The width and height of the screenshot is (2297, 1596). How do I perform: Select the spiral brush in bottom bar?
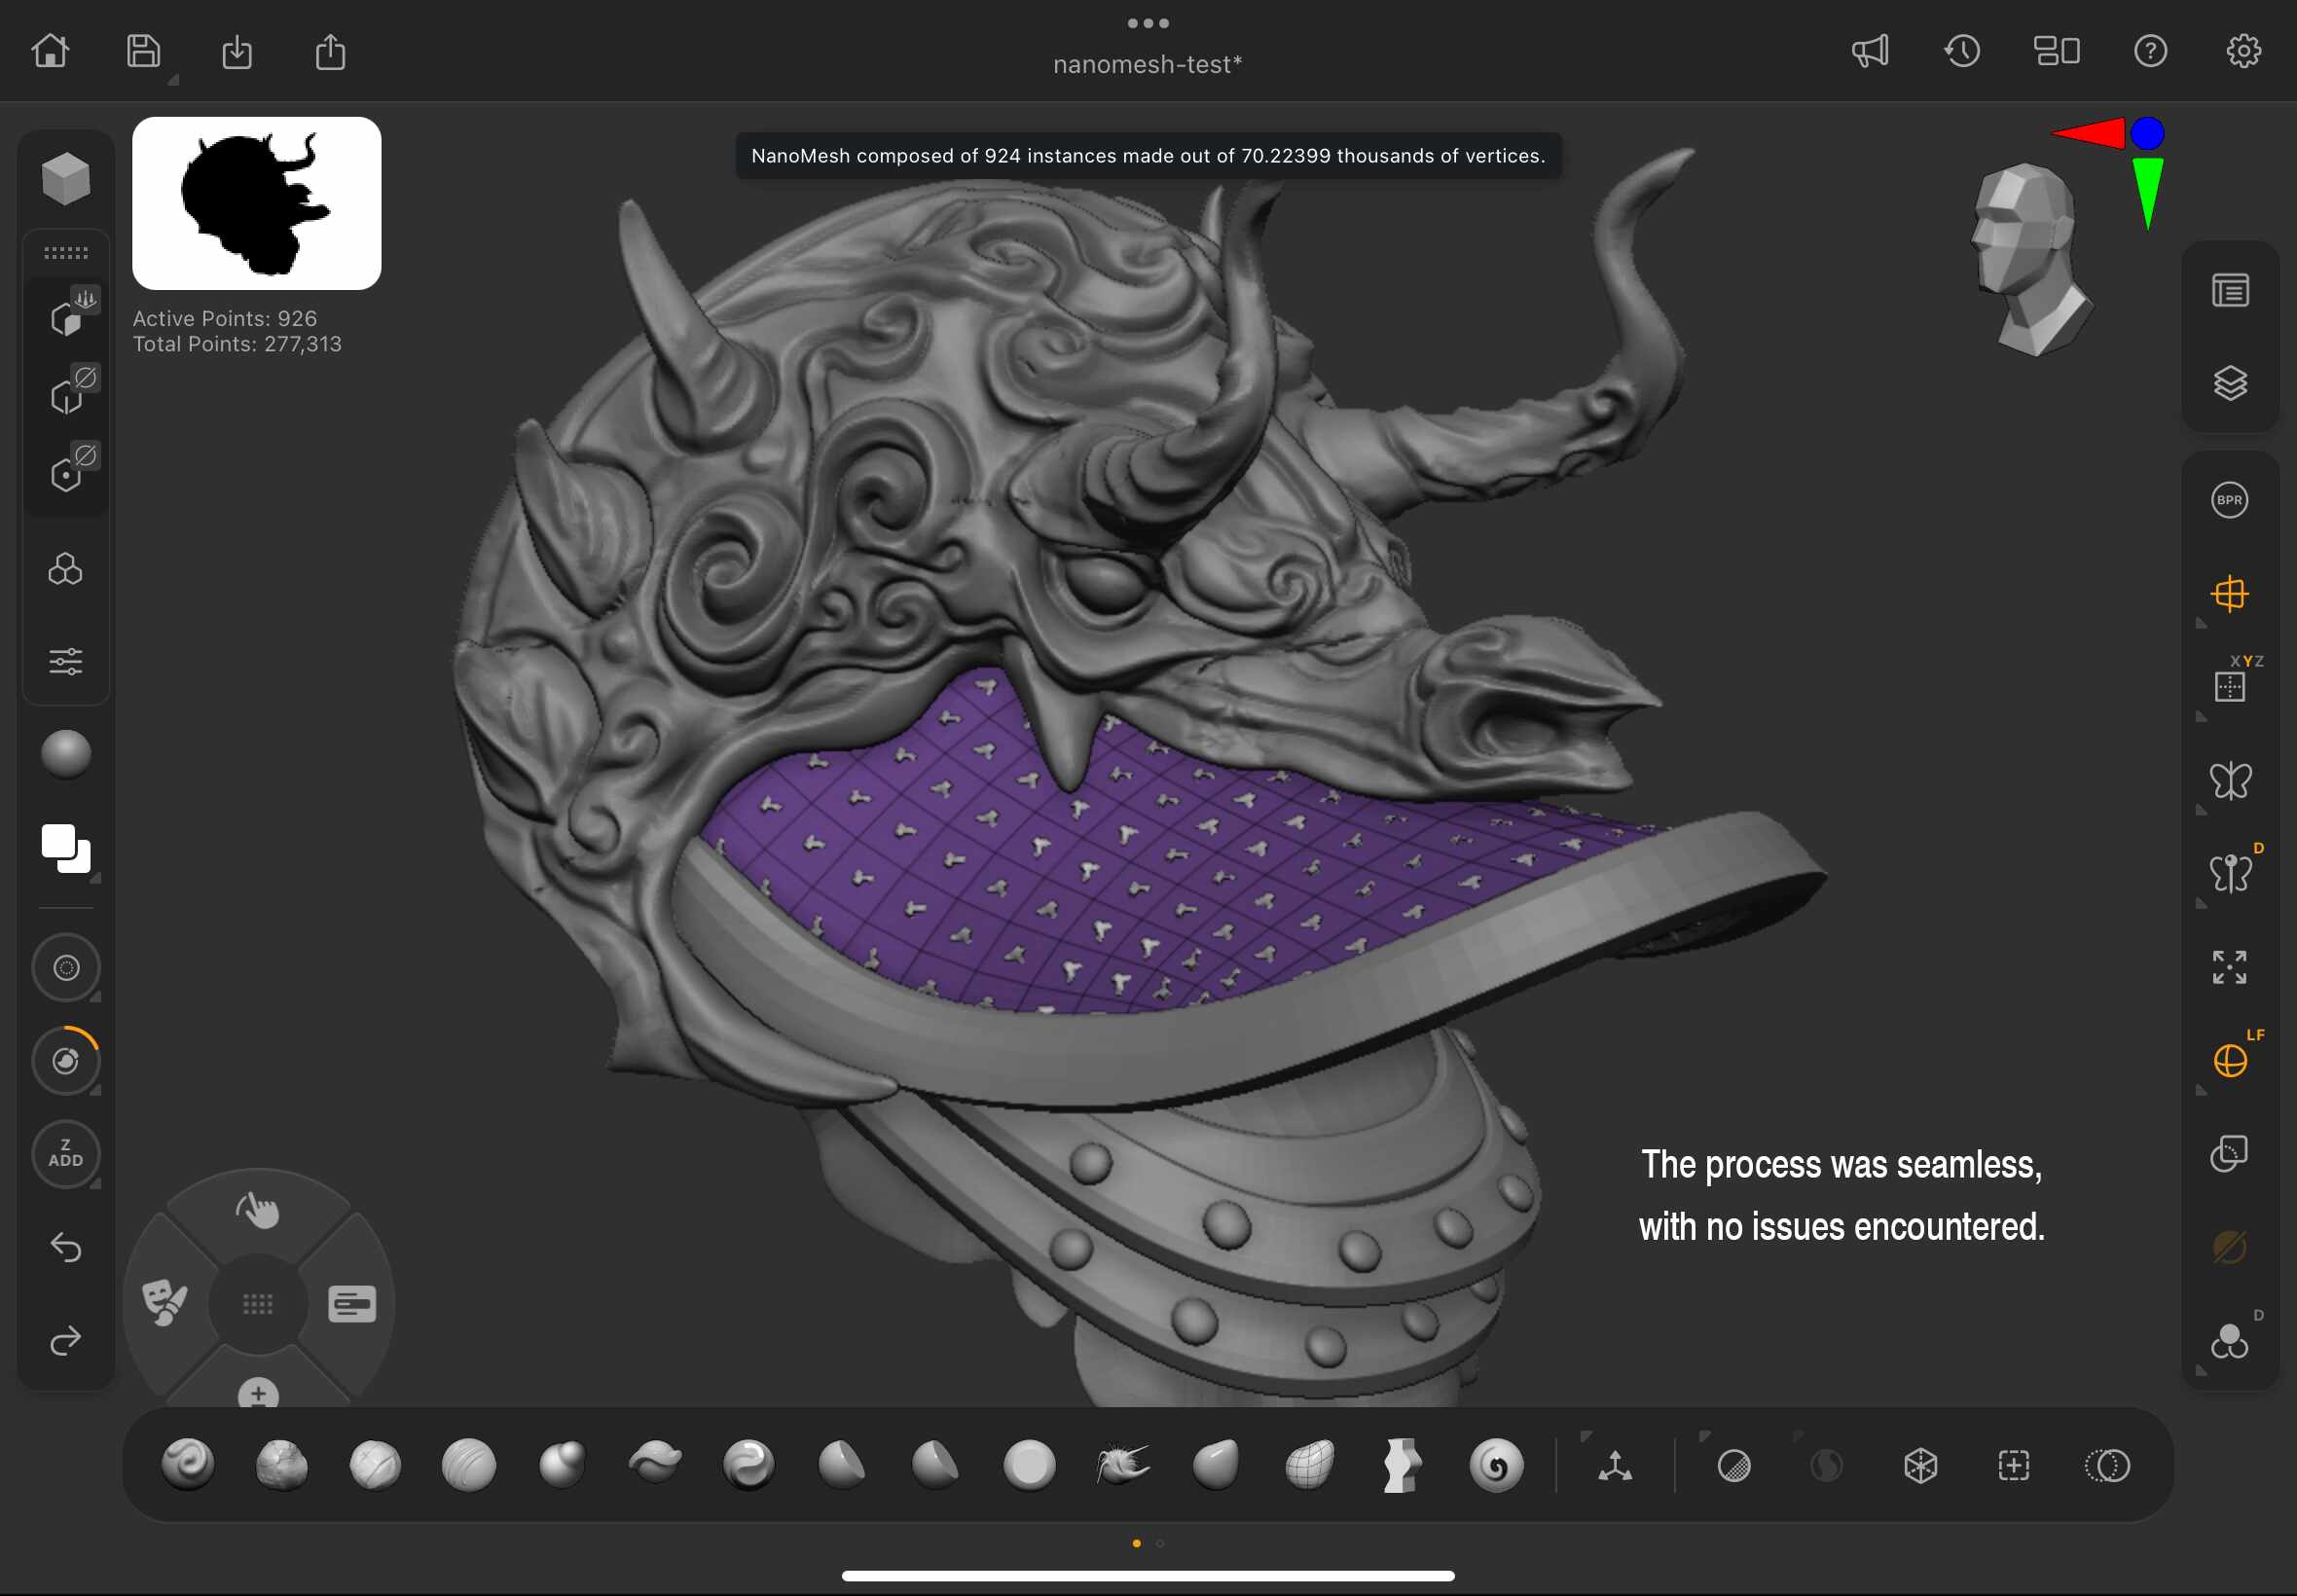tap(1496, 1466)
